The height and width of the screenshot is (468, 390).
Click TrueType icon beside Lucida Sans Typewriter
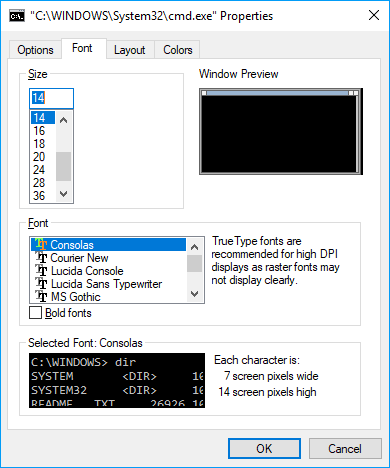(x=41, y=284)
